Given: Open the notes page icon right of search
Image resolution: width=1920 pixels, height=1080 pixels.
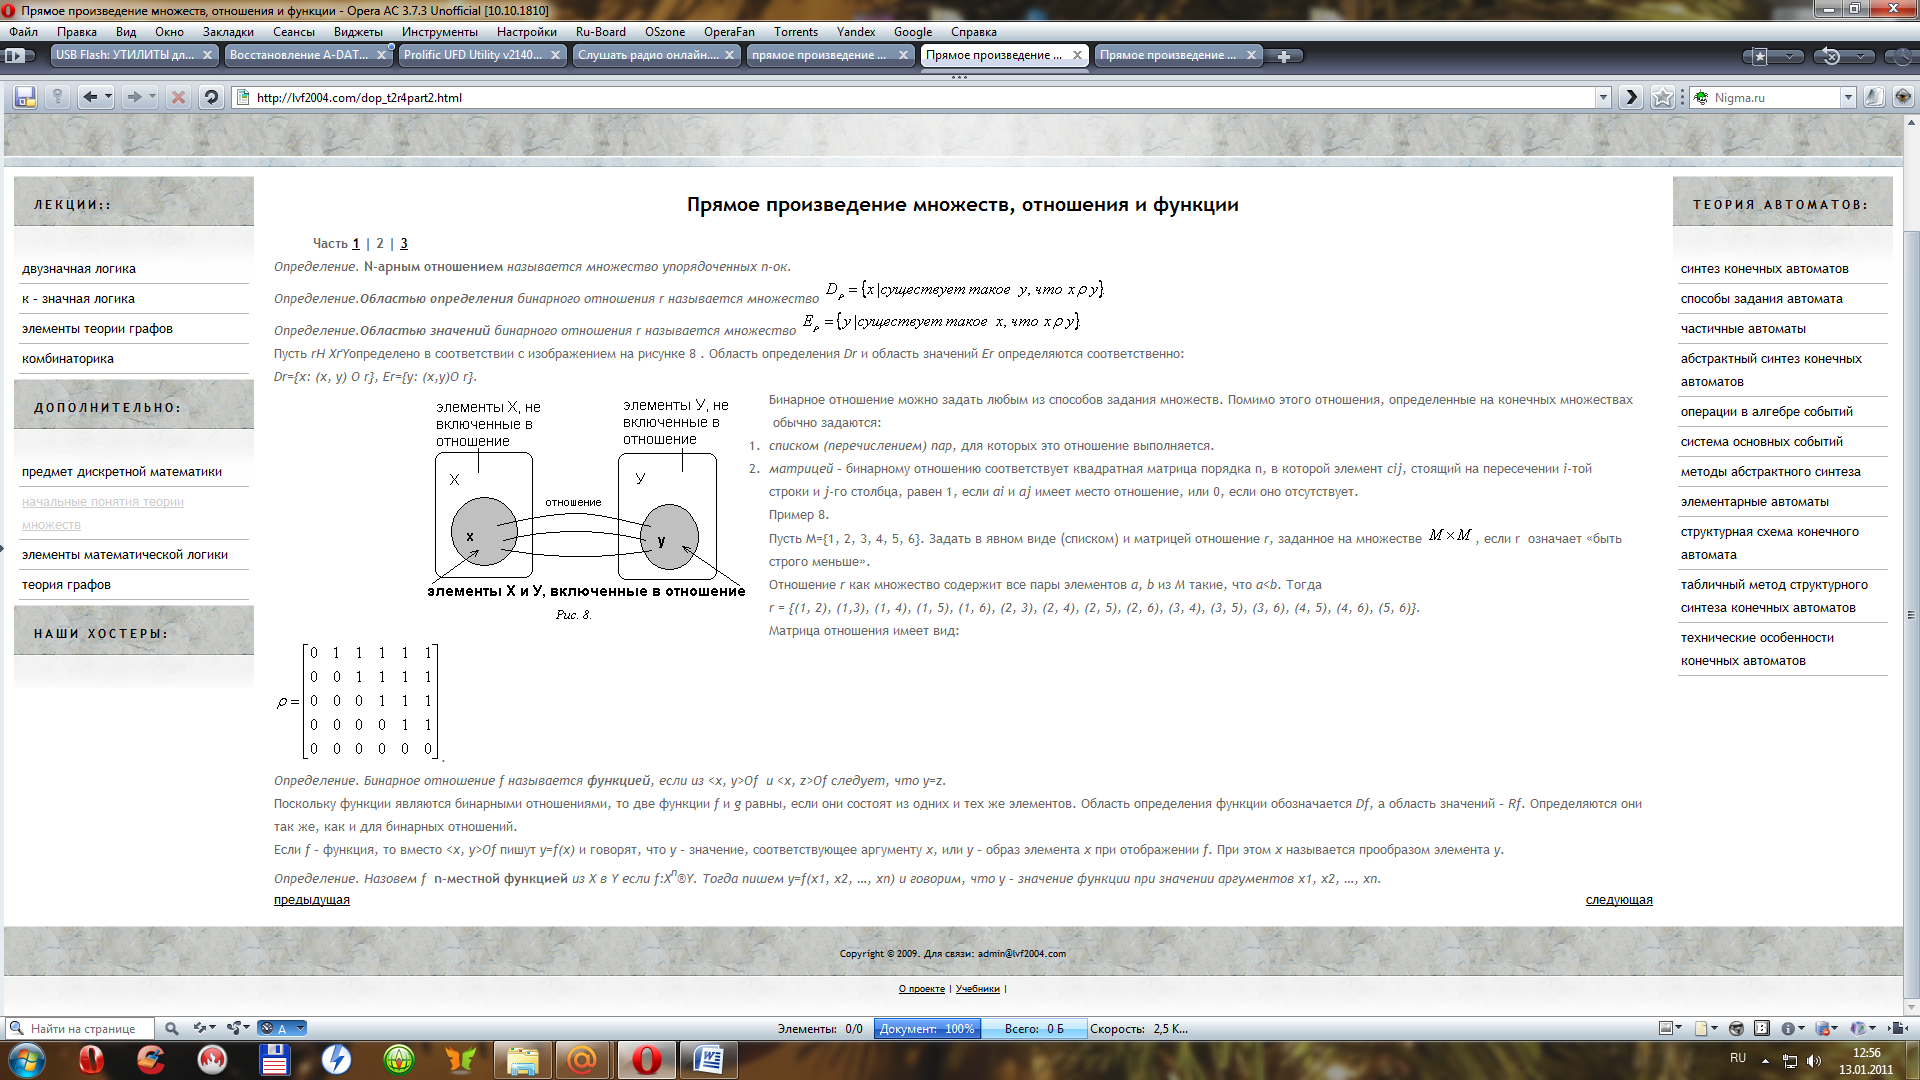Looking at the screenshot, I should click(1874, 97).
